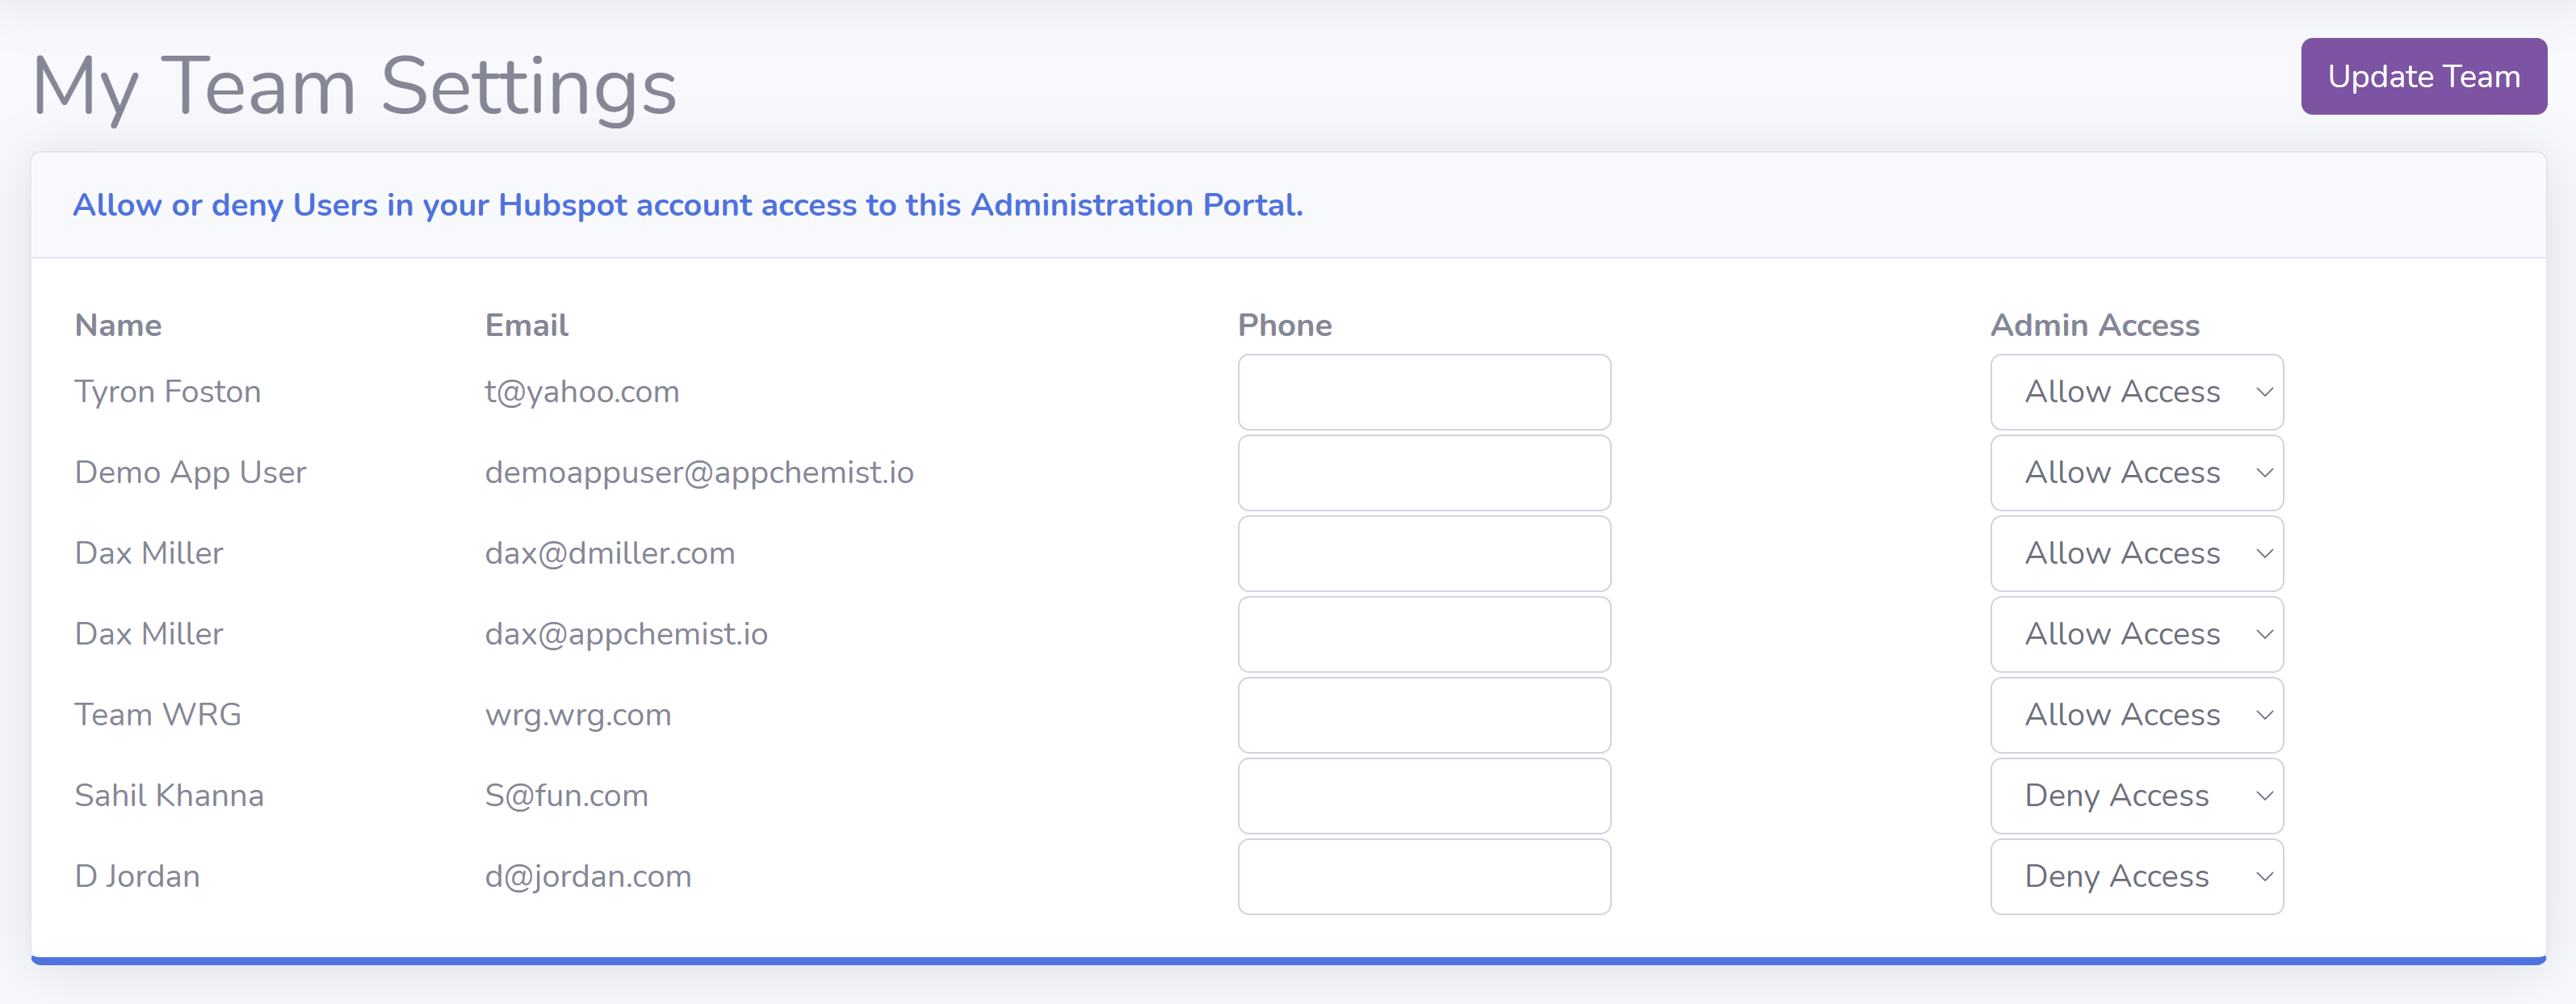This screenshot has height=1004, width=2576.
Task: Click the My Team Settings heading
Action: click(x=355, y=86)
